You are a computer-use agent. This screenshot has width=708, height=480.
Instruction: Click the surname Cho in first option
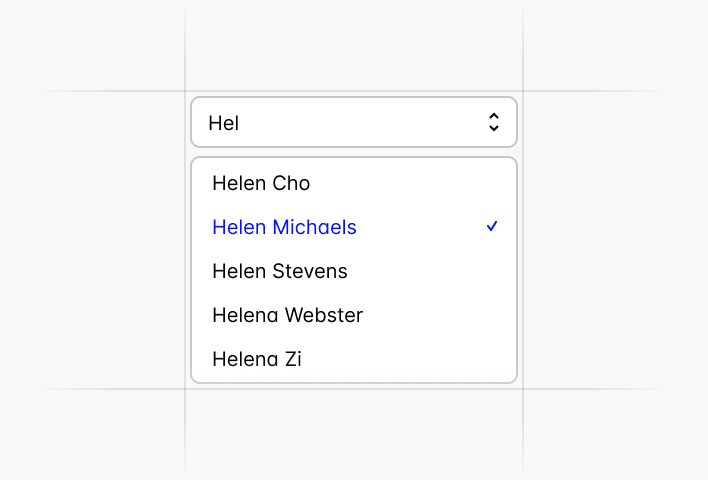[290, 183]
